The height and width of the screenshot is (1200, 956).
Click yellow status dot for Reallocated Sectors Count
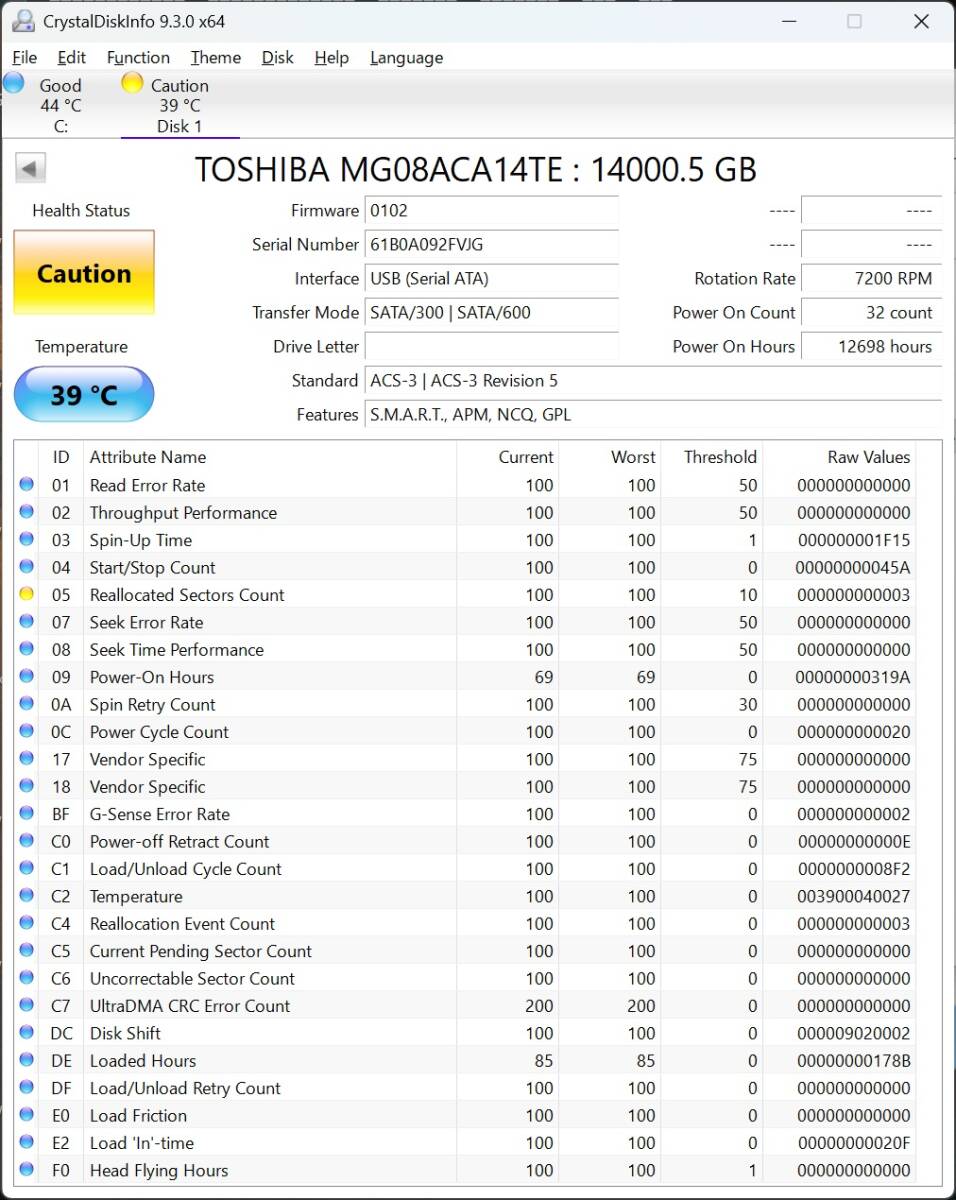[x=26, y=595]
